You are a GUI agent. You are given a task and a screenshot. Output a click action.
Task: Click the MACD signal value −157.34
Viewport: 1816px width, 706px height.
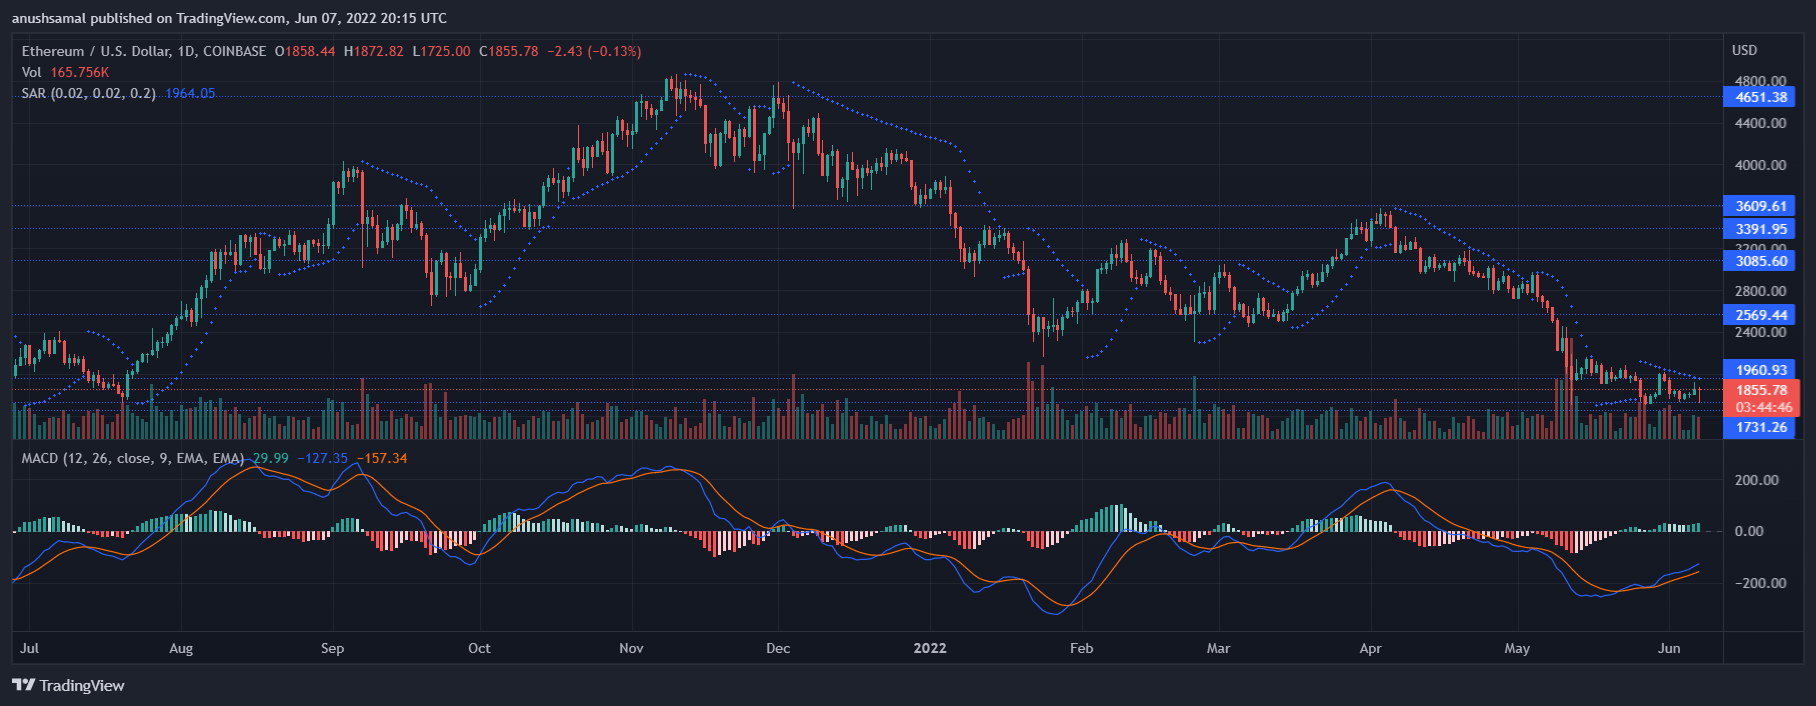[382, 458]
